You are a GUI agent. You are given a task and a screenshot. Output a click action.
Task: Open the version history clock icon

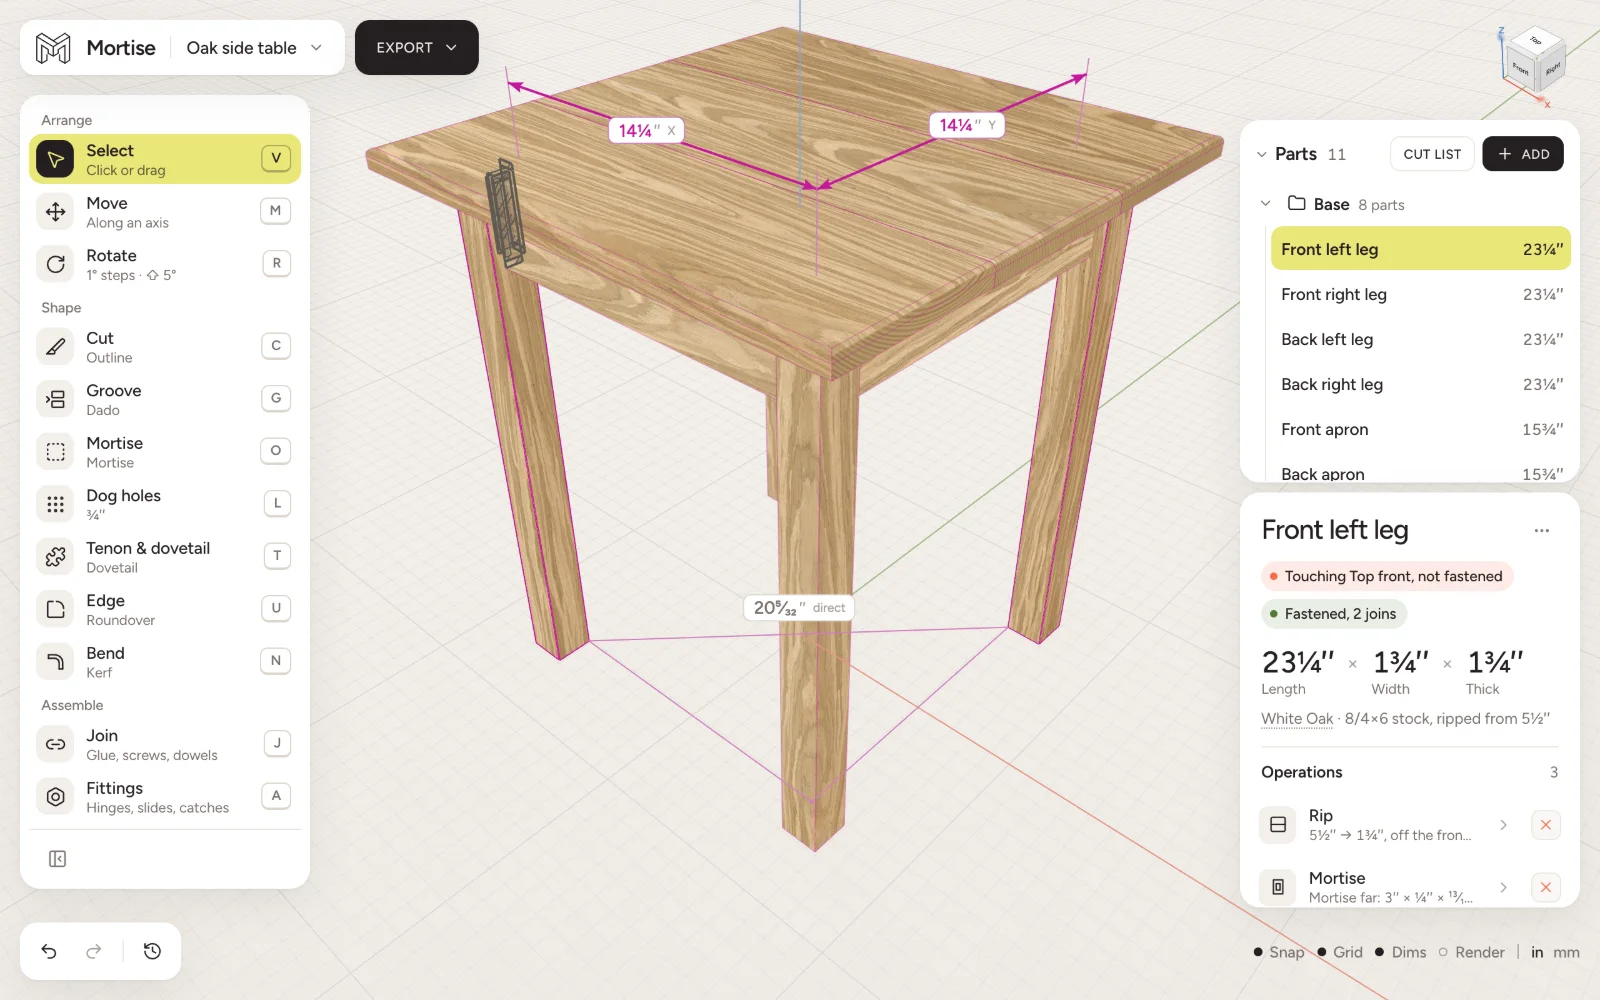152,951
